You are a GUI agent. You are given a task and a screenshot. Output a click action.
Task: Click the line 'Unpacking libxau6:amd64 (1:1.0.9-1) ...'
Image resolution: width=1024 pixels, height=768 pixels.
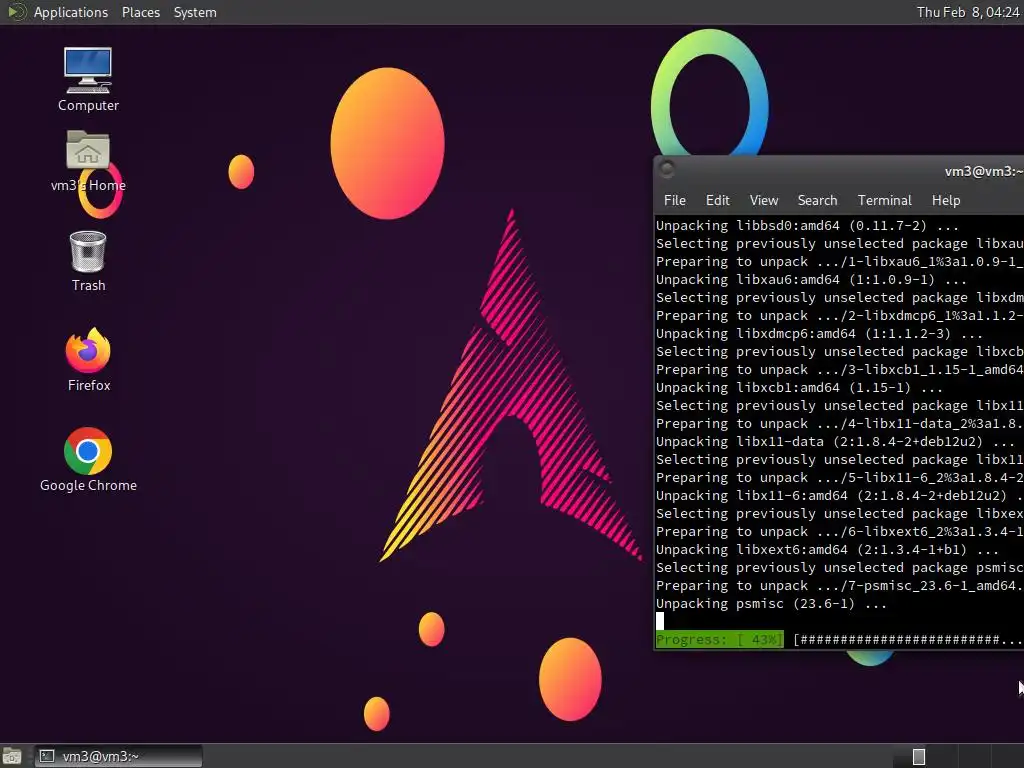(811, 280)
